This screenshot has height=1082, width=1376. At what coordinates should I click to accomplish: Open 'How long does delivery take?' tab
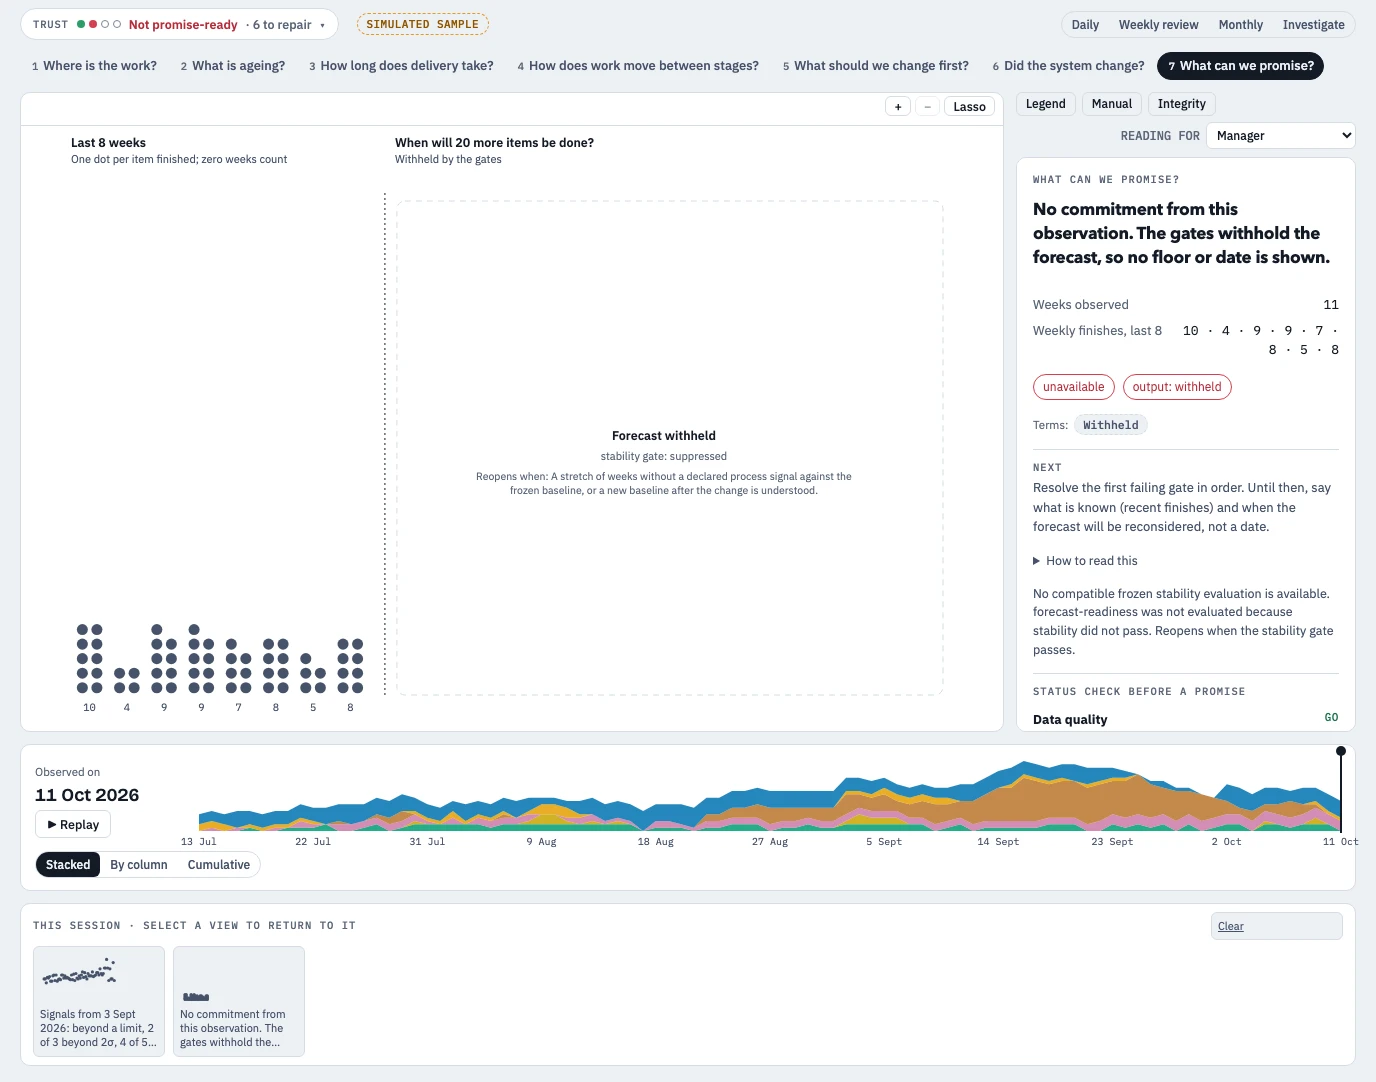click(x=401, y=66)
